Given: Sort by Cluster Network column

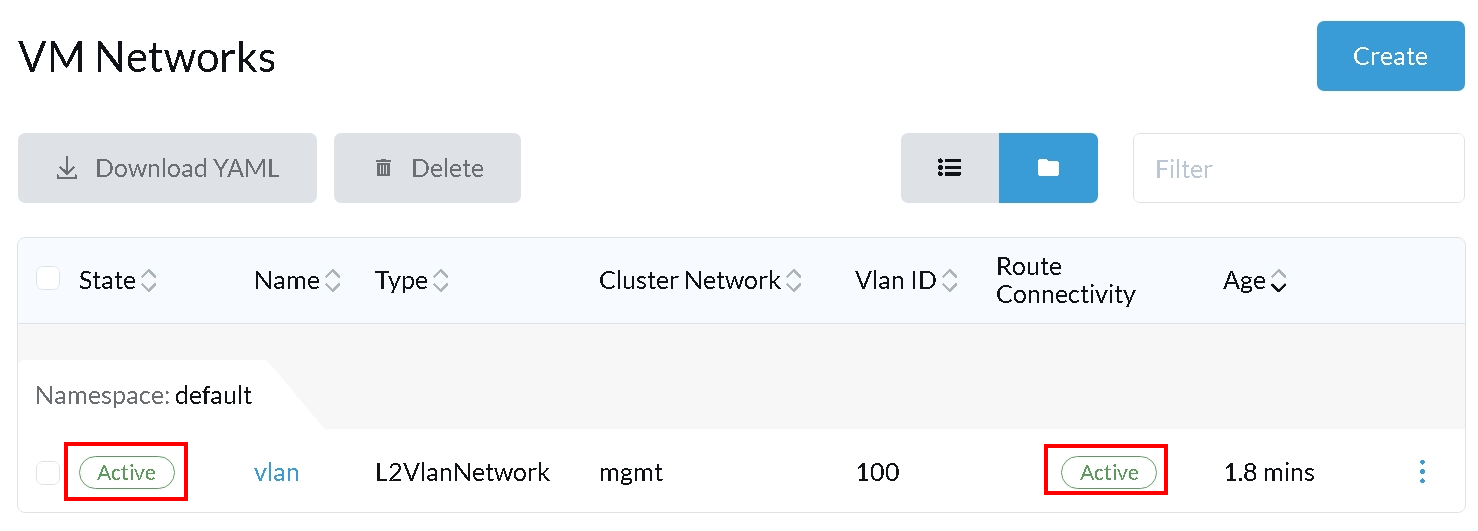Looking at the screenshot, I should click(x=700, y=281).
